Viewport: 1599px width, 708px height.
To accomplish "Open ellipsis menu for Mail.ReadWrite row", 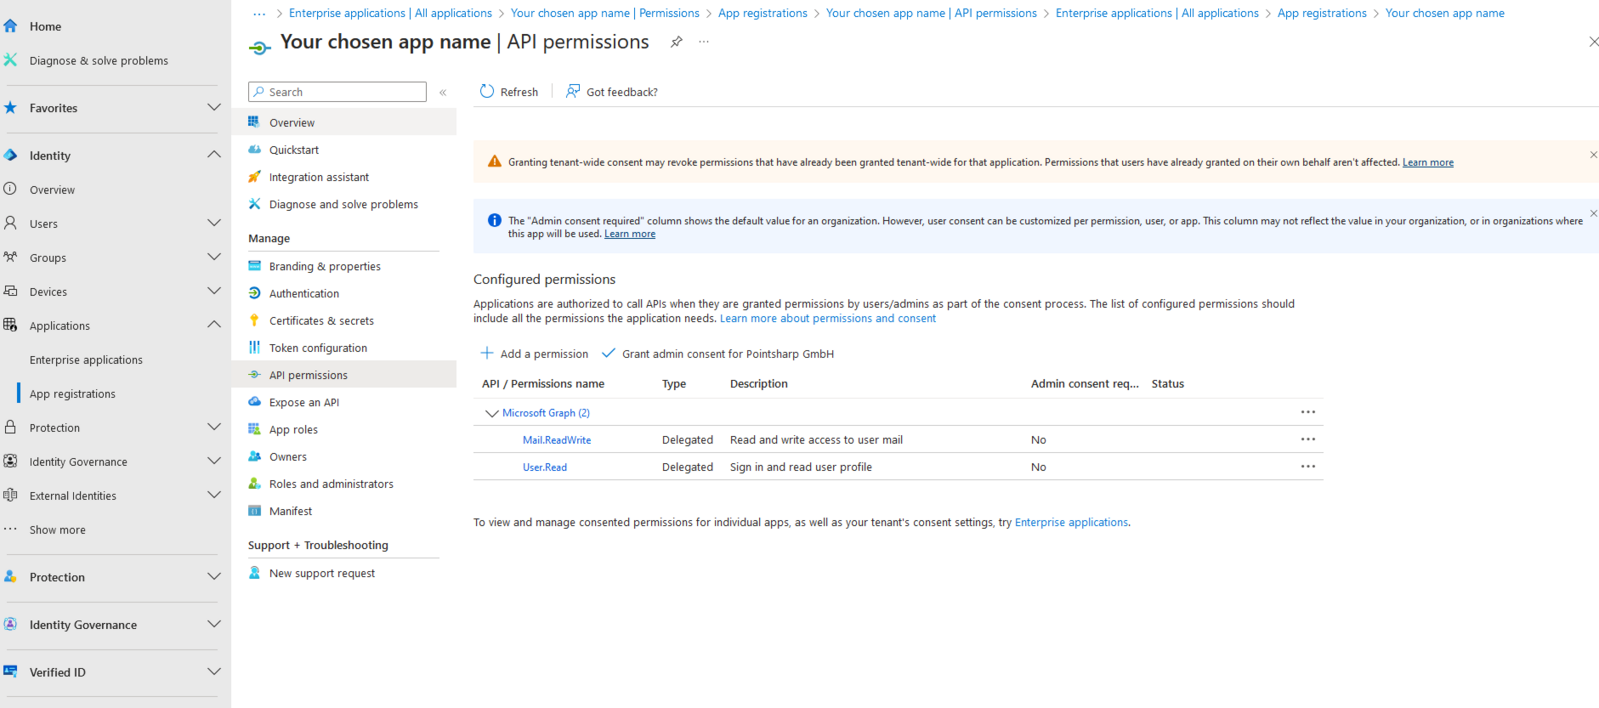I will click(x=1308, y=439).
